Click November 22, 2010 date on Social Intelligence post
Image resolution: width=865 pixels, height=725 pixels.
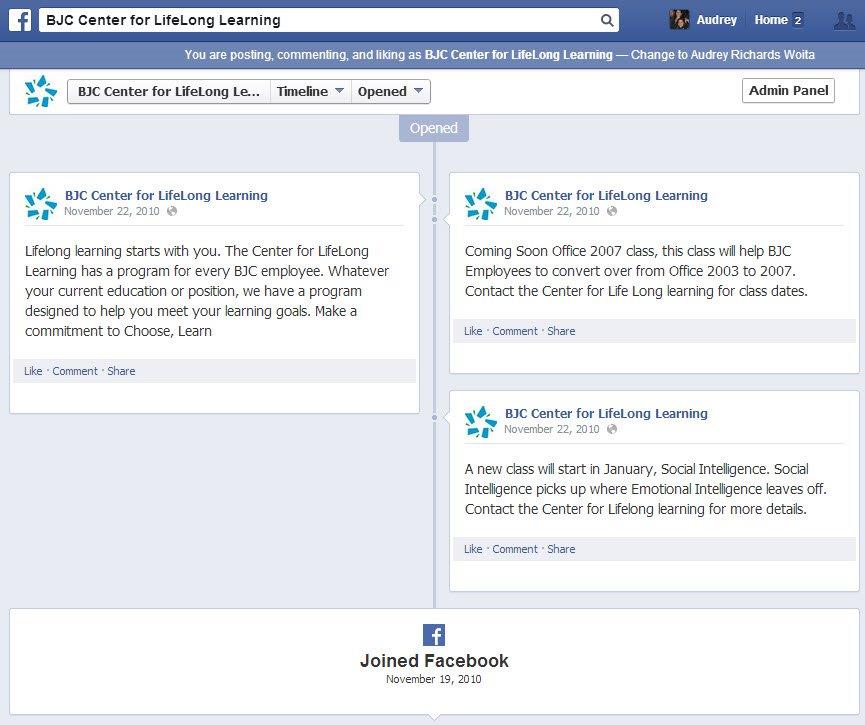551,429
